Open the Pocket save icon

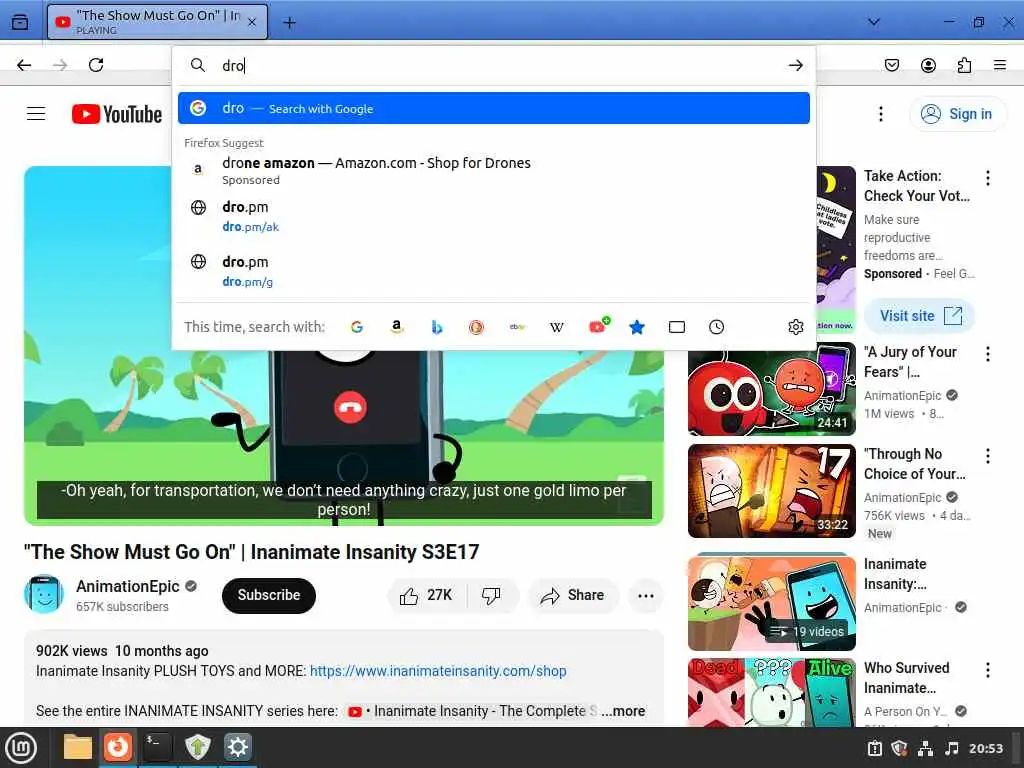click(891, 65)
